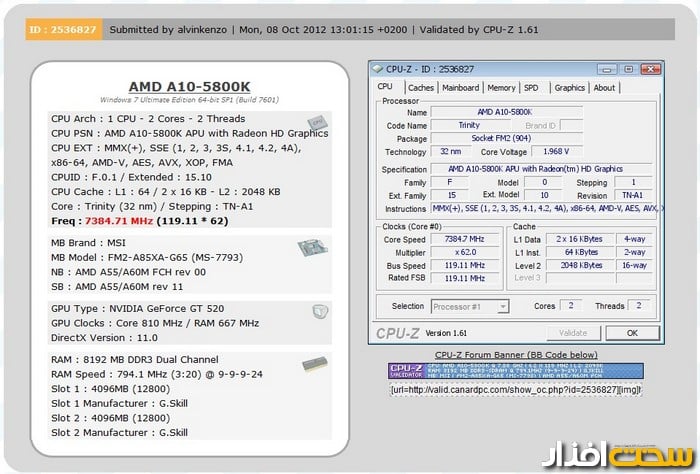Click the MB Model FM2-A85XA-G65 line
Image resolution: width=700 pixels, height=474 pixels.
[x=147, y=258]
